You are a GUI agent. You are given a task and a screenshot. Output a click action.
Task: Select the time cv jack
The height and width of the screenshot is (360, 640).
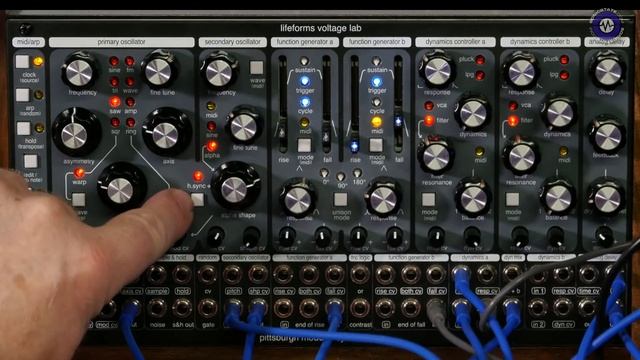[x=588, y=275]
